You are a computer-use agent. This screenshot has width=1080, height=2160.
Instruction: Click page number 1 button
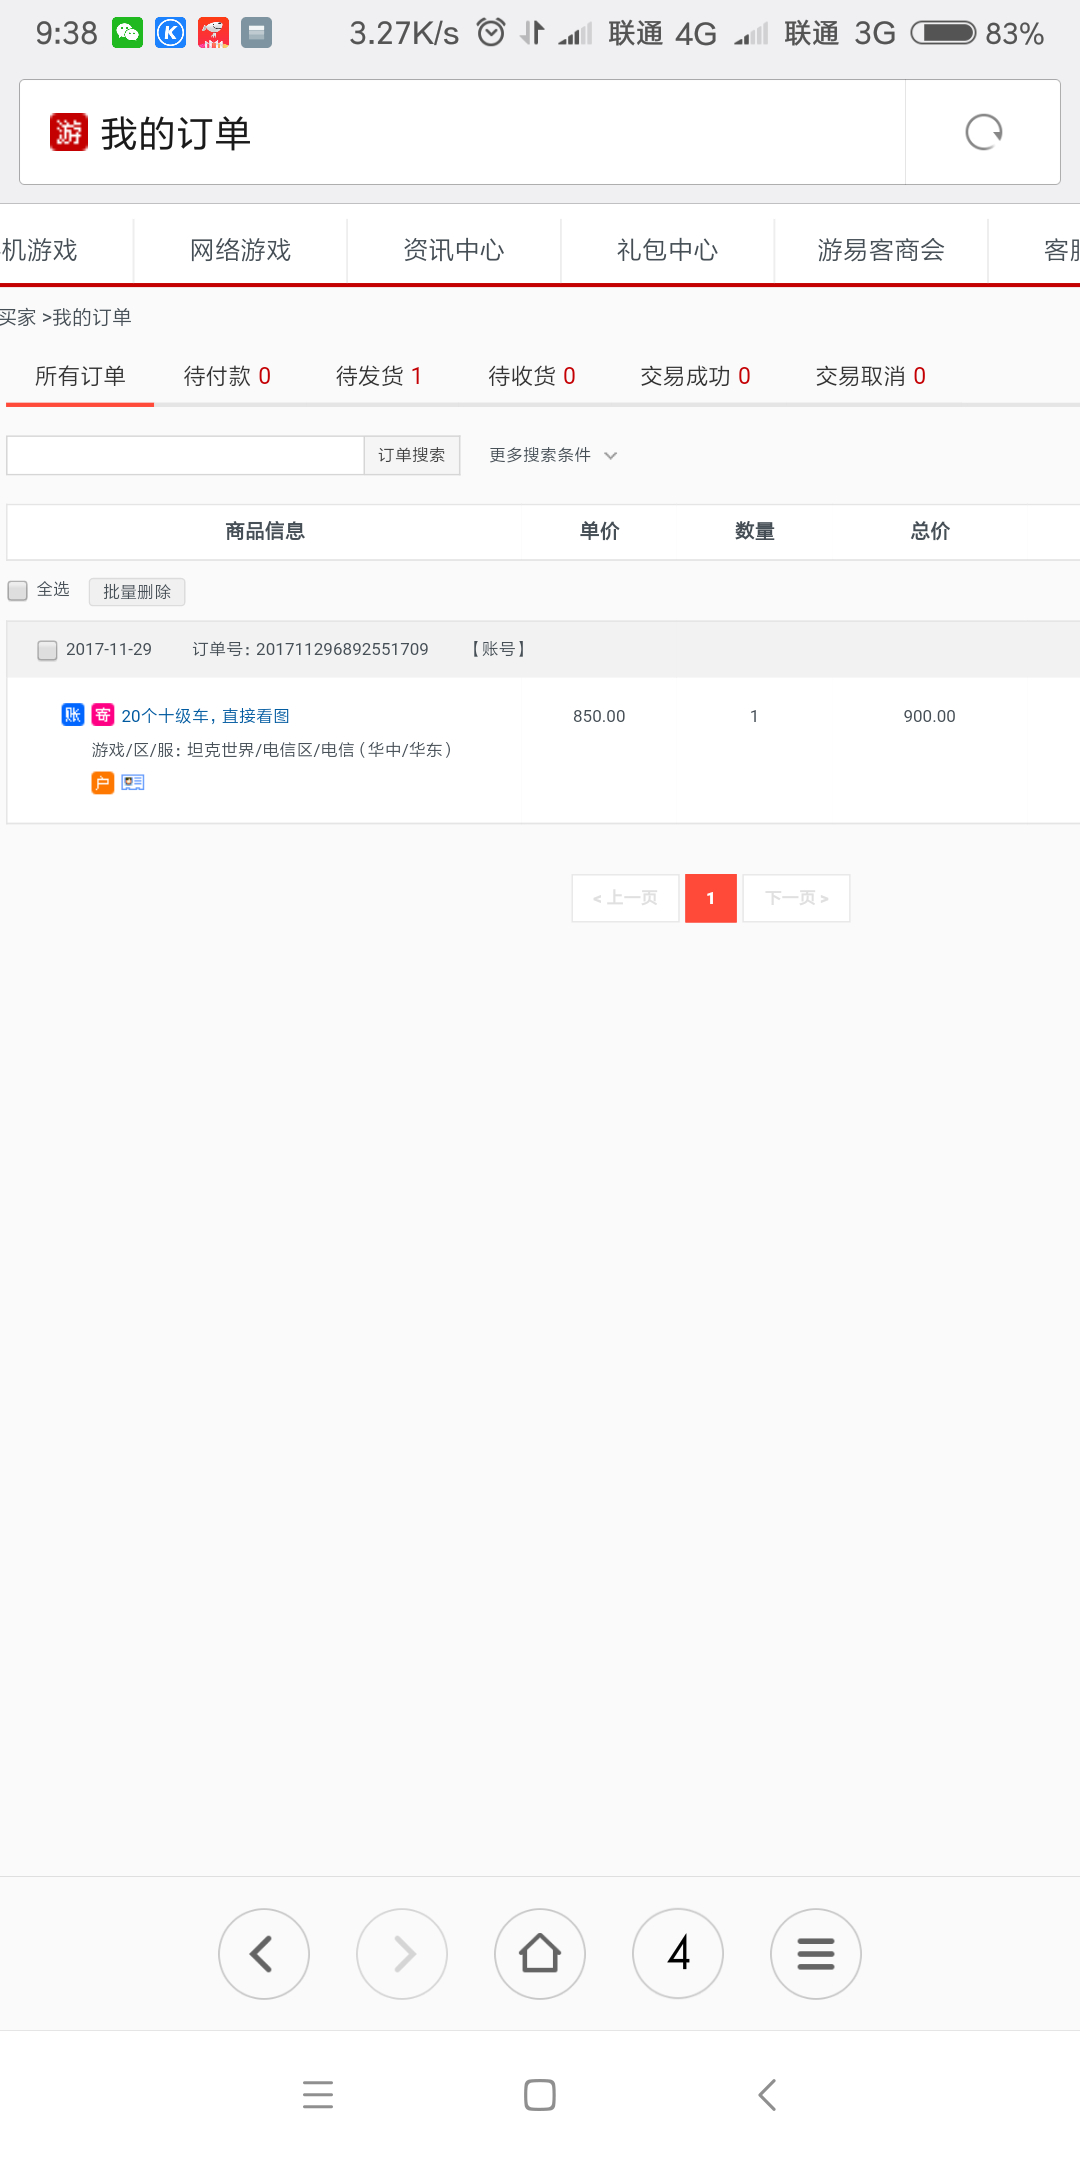pyautogui.click(x=711, y=898)
